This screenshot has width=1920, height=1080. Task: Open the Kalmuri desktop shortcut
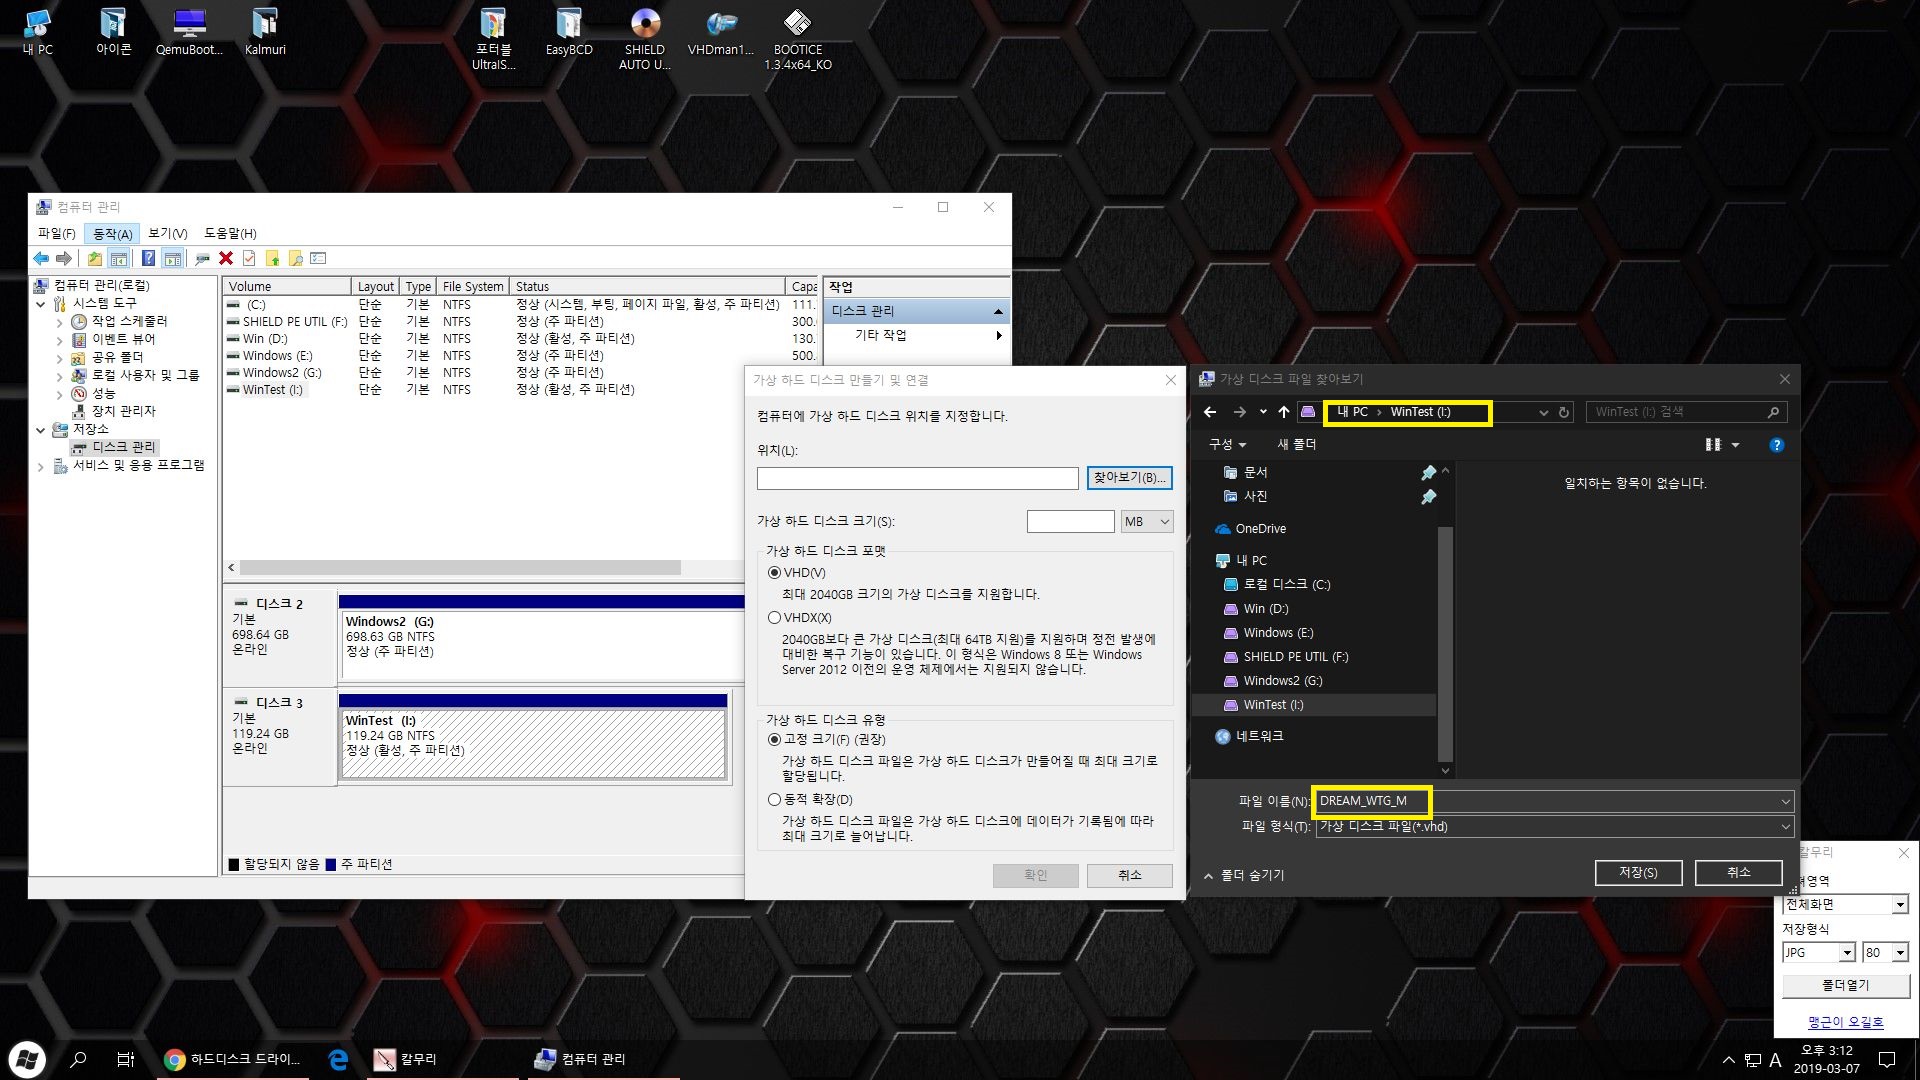tap(265, 33)
